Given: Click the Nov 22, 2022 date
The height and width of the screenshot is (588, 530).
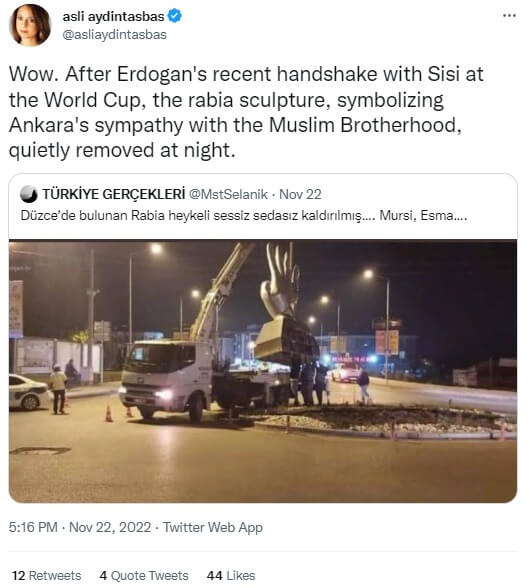Looking at the screenshot, I should [110, 527].
